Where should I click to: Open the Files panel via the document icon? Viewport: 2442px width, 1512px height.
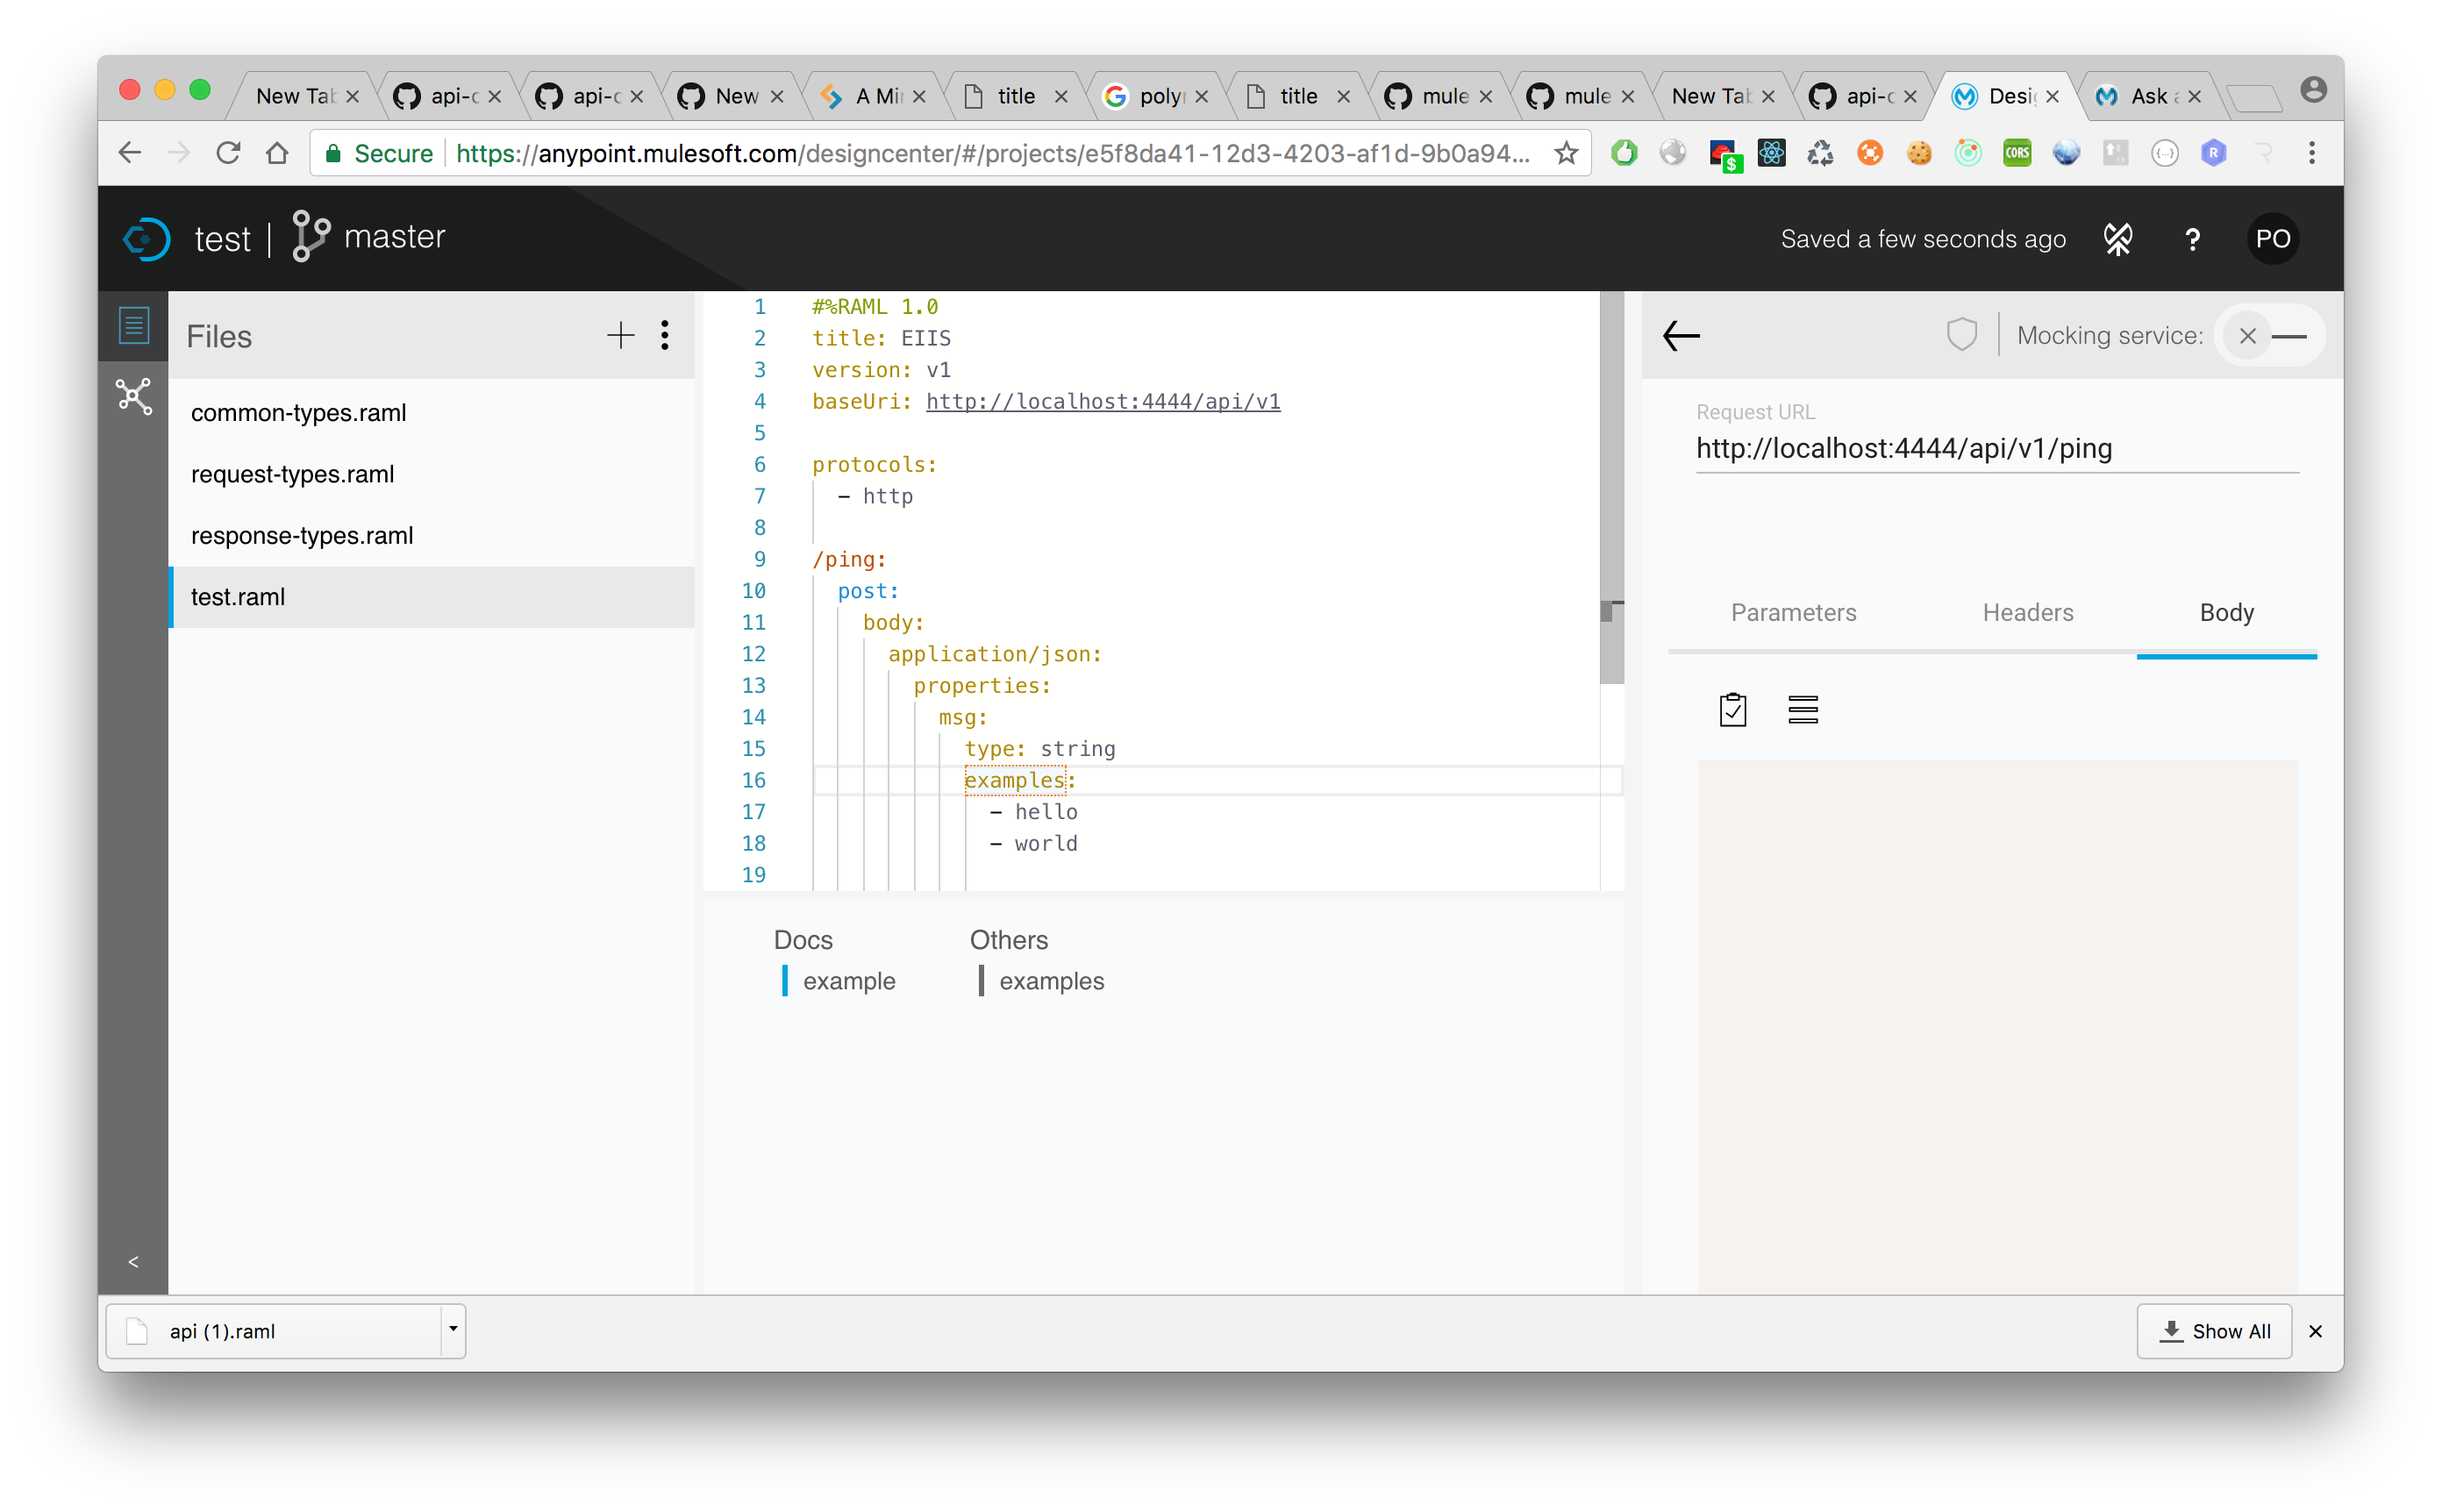click(x=133, y=325)
